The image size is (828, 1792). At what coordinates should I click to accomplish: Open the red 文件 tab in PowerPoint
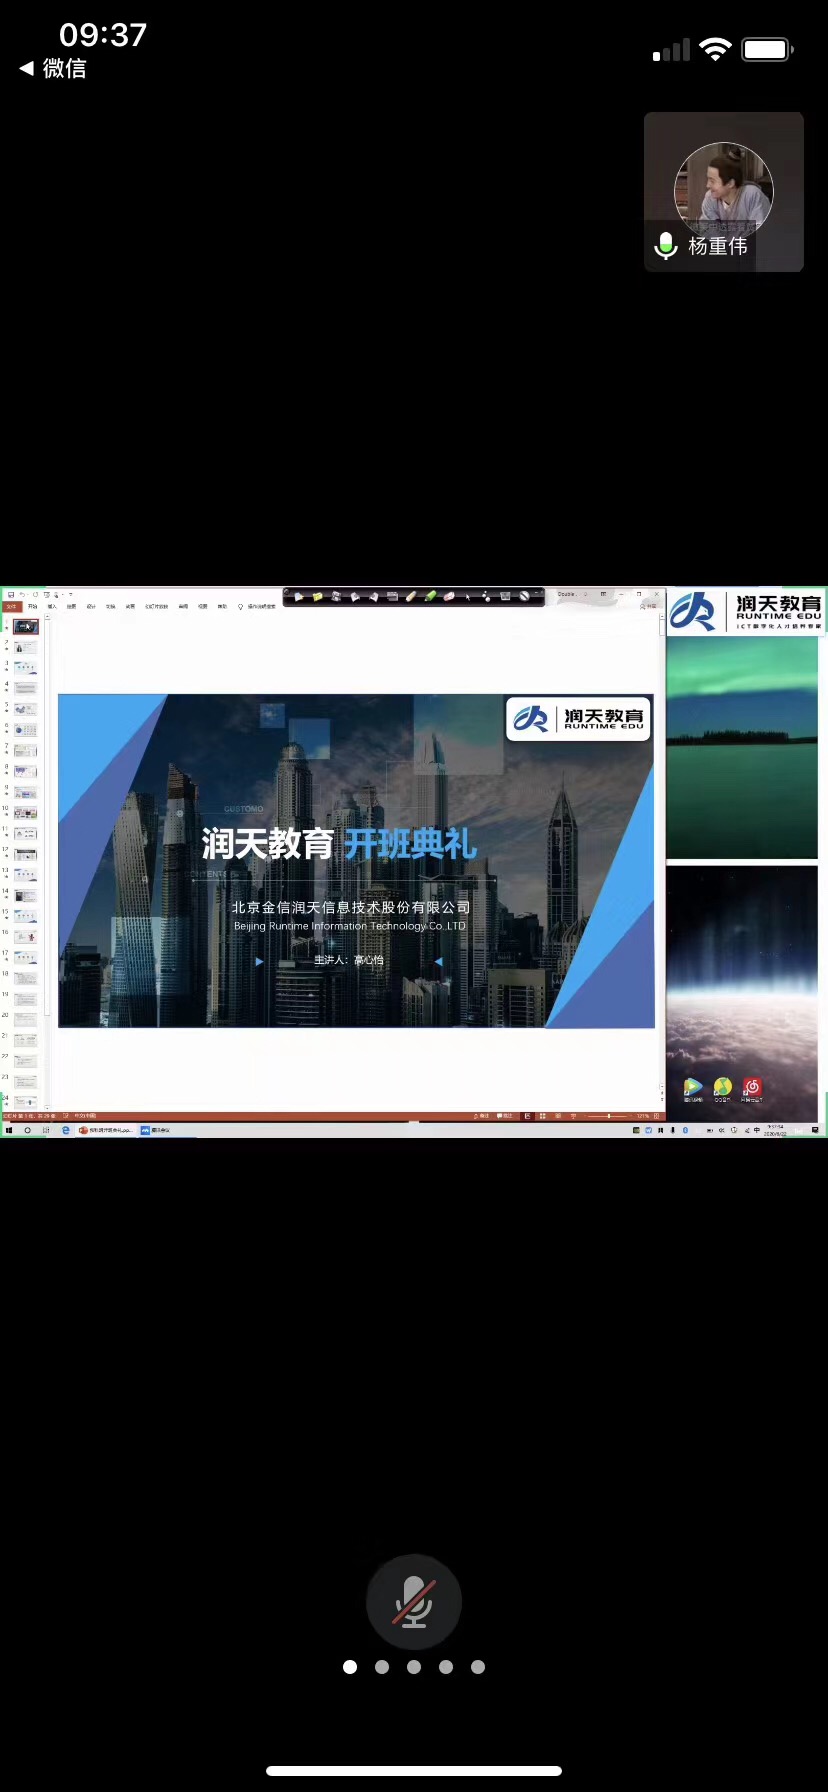click(12, 606)
